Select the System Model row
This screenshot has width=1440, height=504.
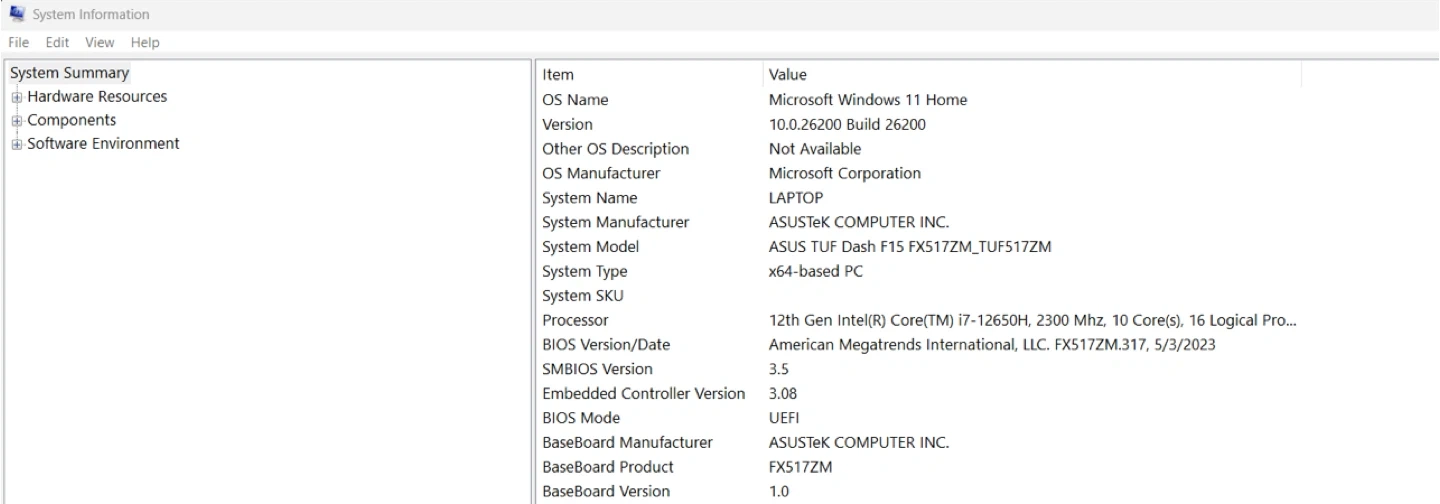point(590,247)
